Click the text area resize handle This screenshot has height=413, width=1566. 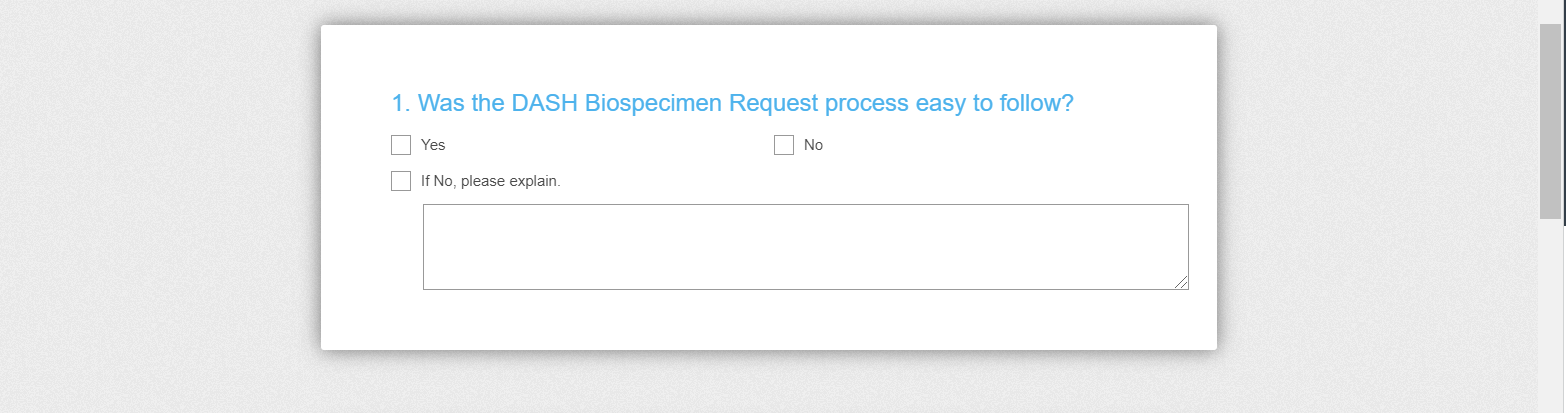coord(1182,283)
